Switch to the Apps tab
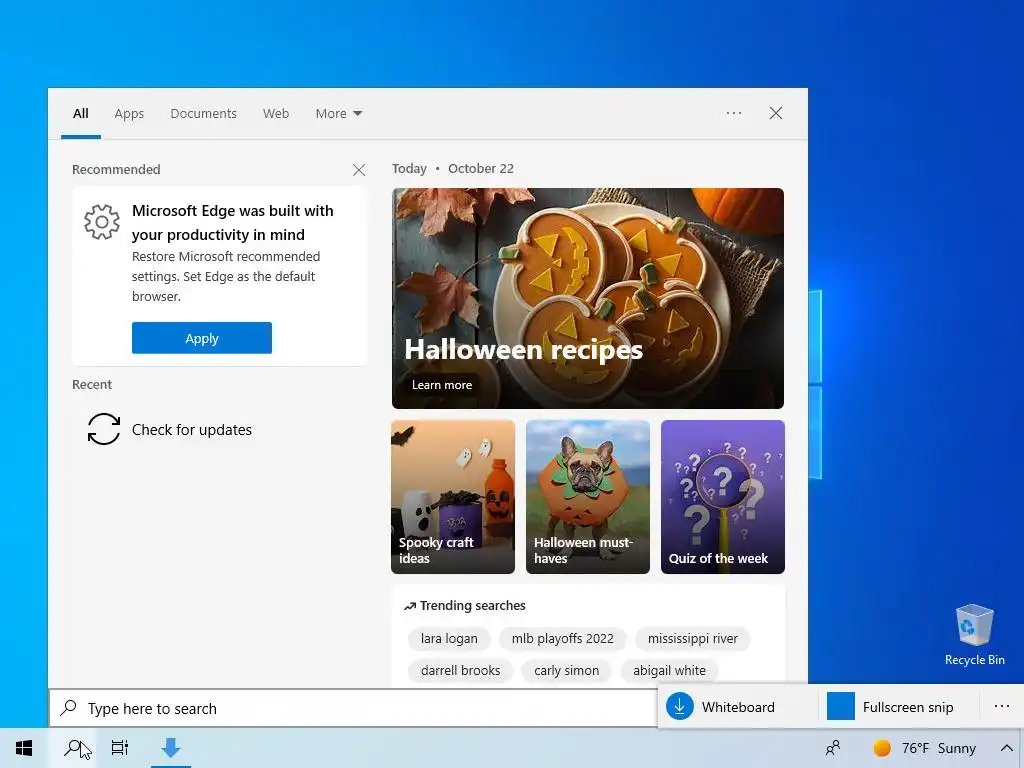 [129, 114]
